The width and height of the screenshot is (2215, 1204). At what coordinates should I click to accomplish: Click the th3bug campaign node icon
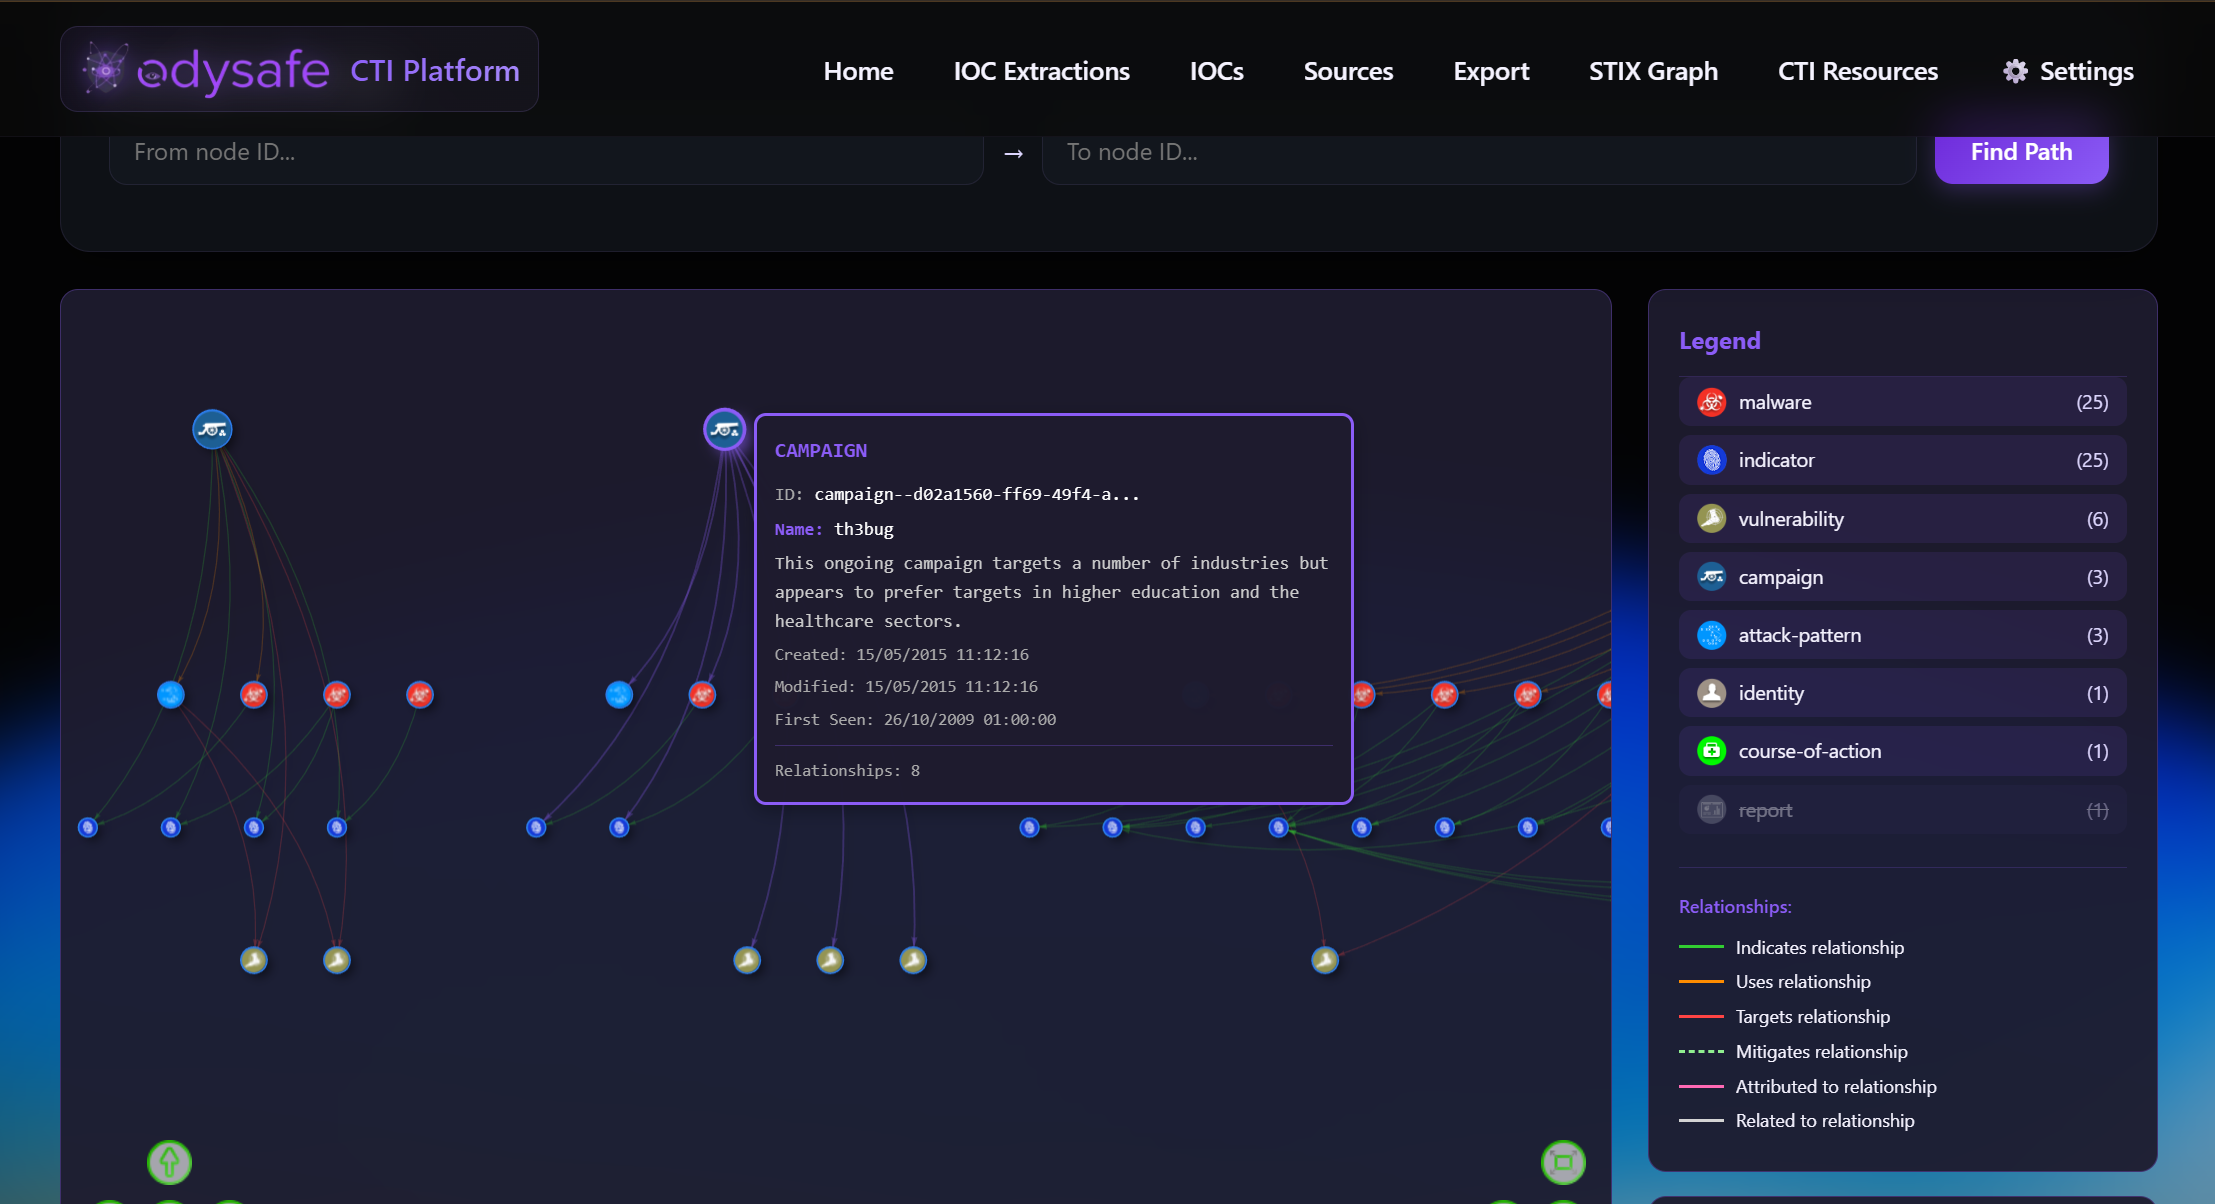pos(724,430)
